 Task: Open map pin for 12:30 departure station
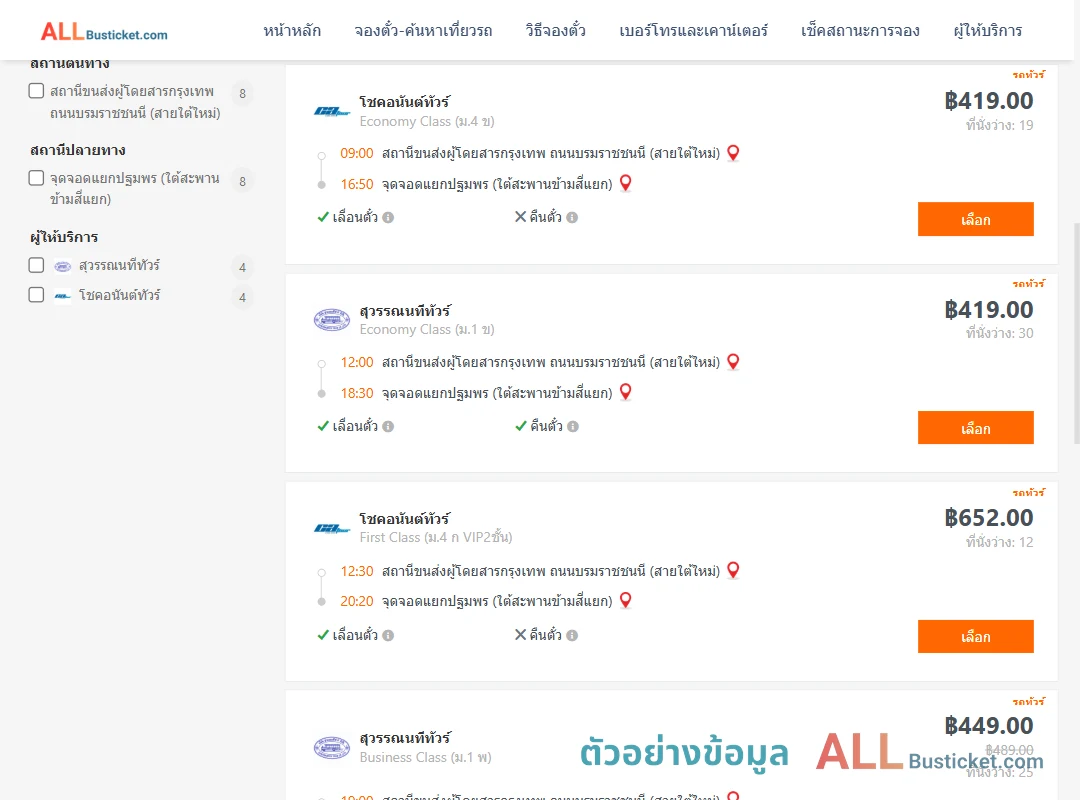pyautogui.click(x=734, y=571)
